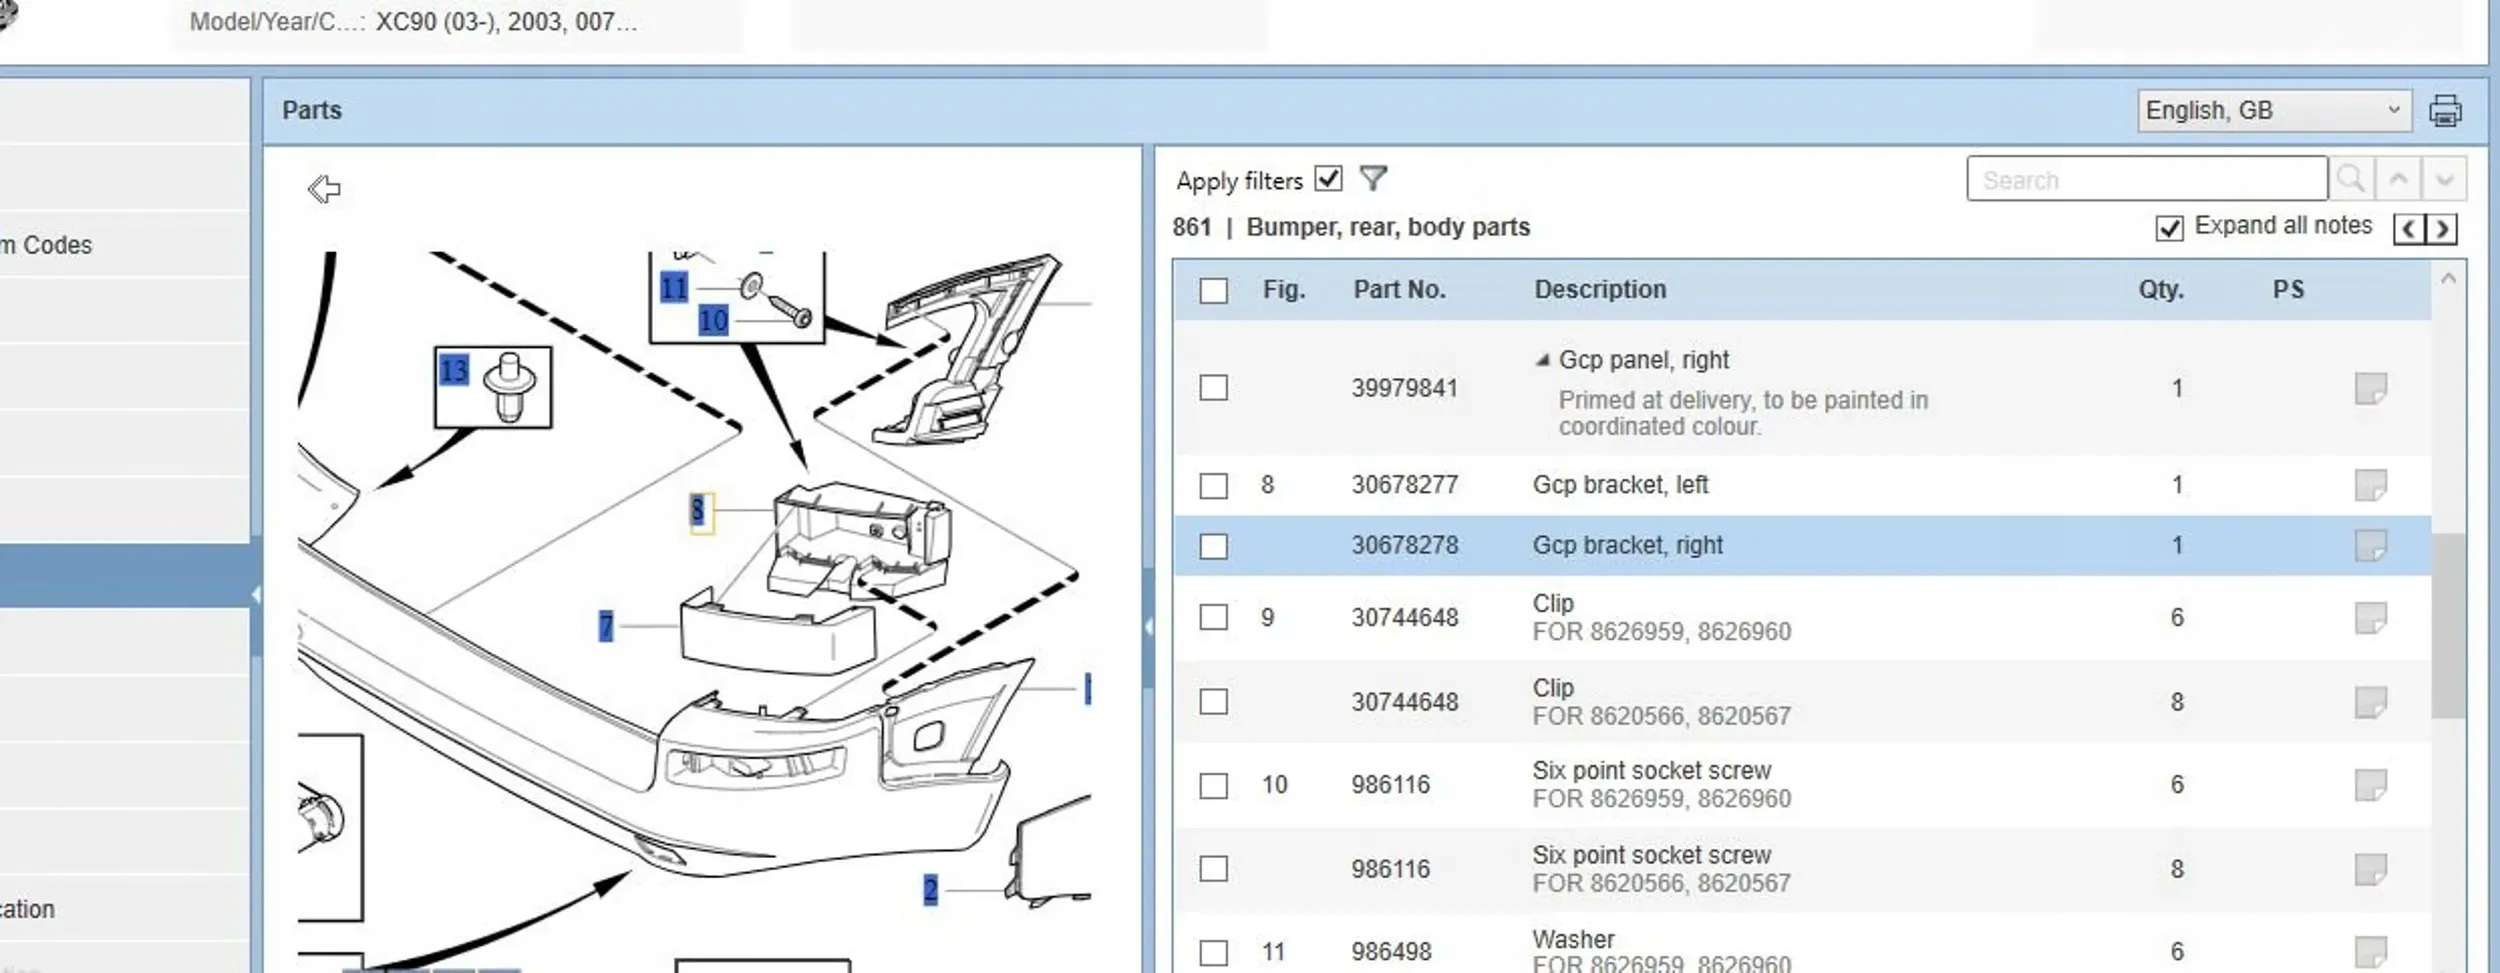Sort by the Description column header

1600,290
